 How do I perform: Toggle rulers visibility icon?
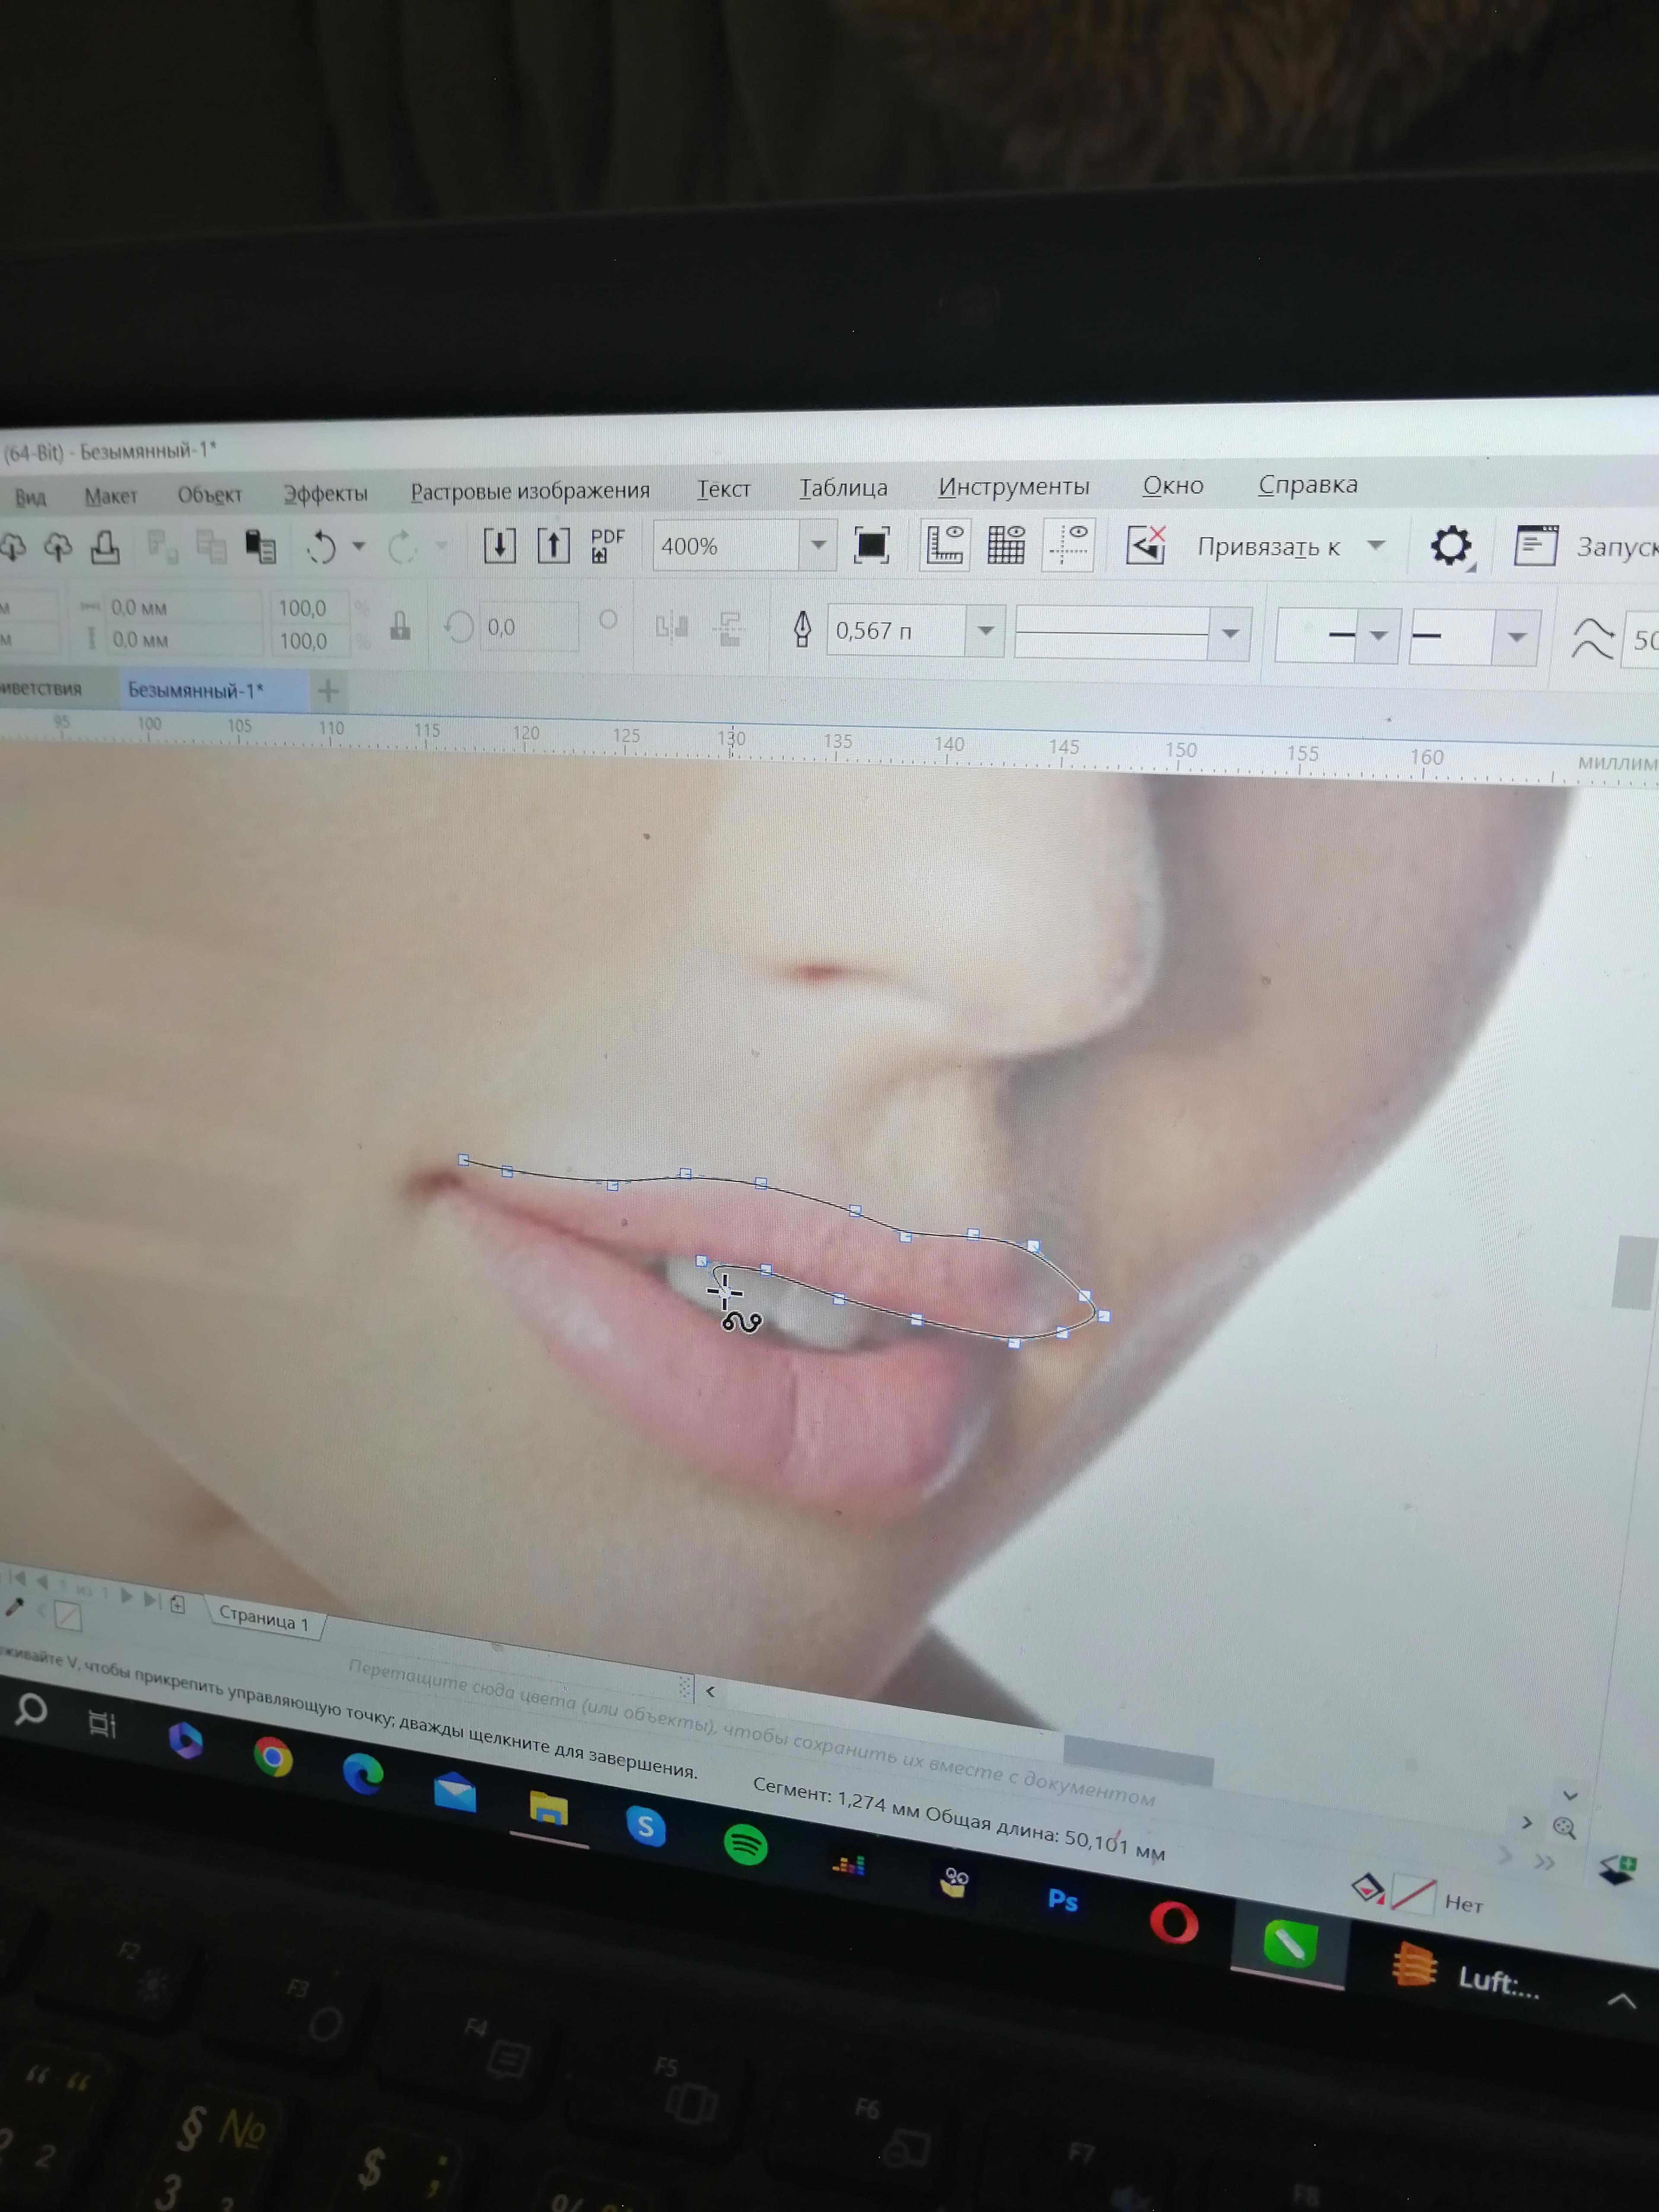click(944, 545)
